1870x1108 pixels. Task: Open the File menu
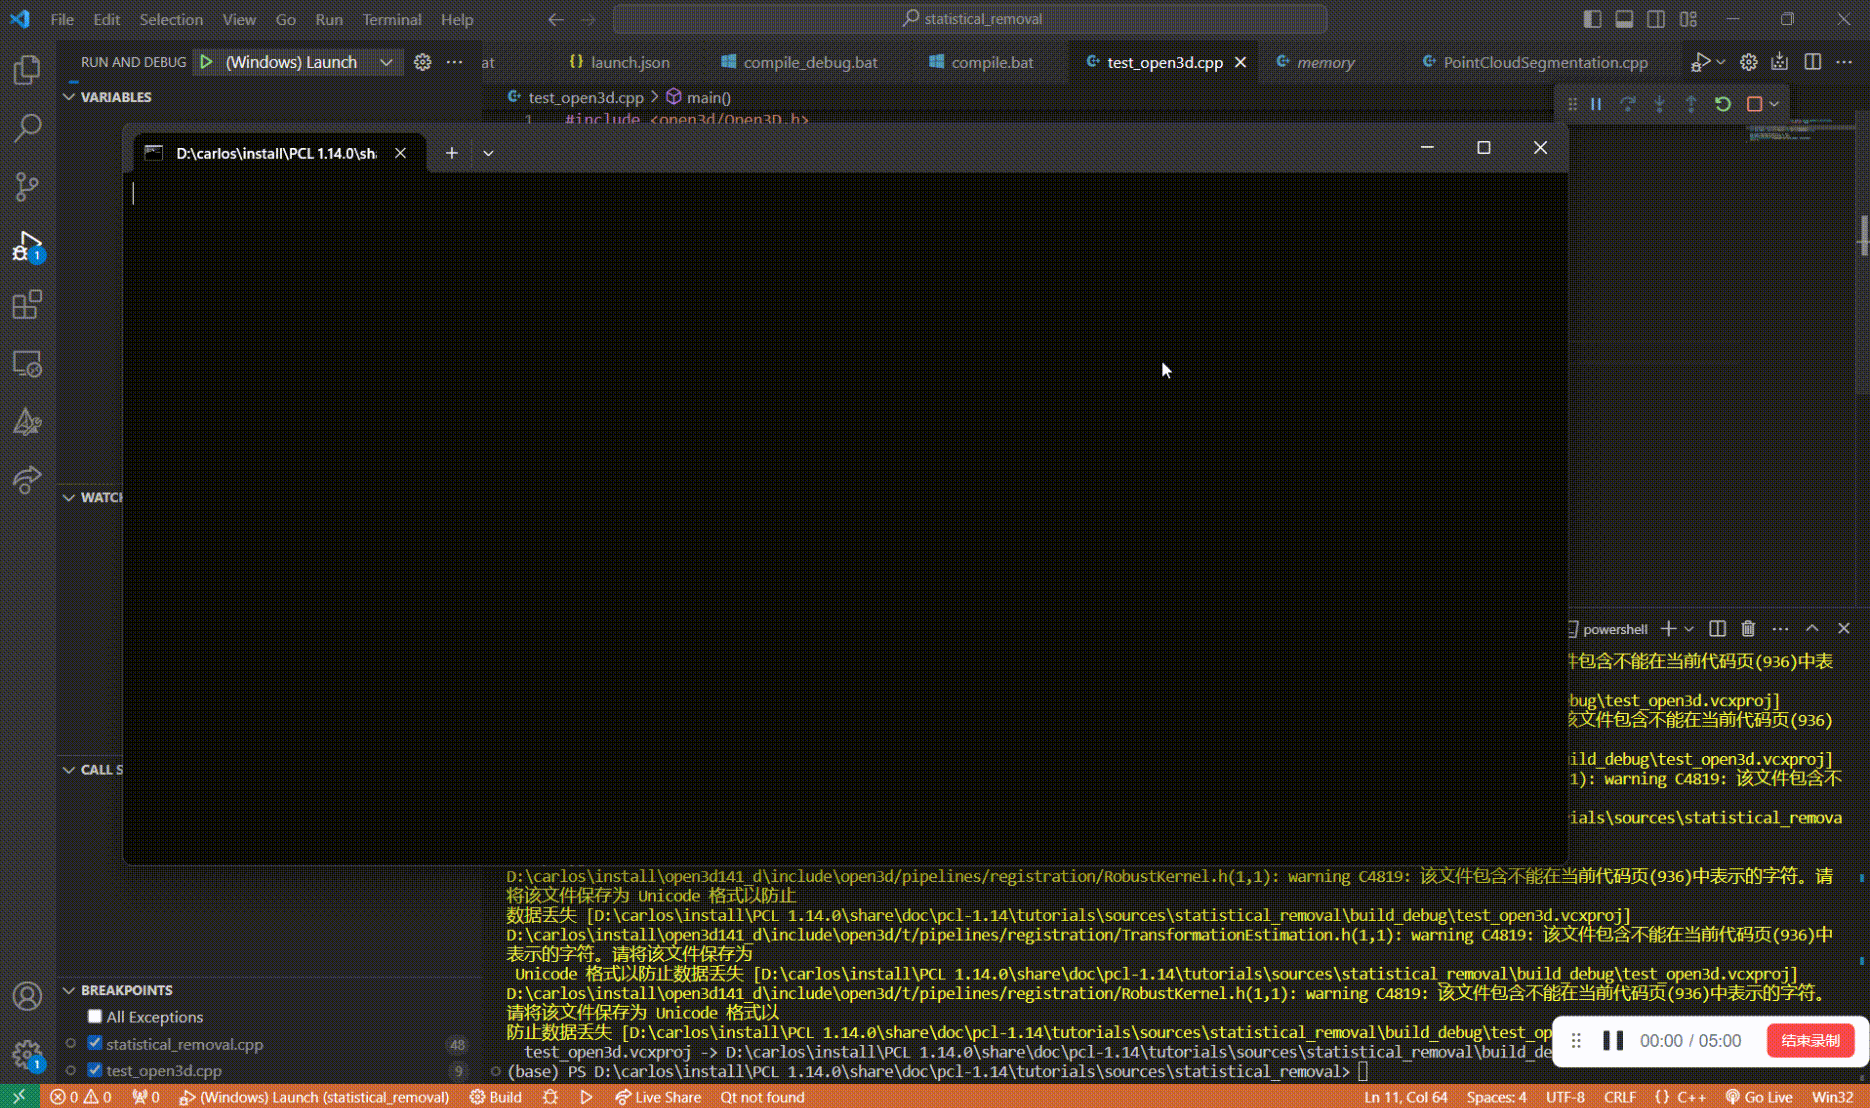point(62,19)
